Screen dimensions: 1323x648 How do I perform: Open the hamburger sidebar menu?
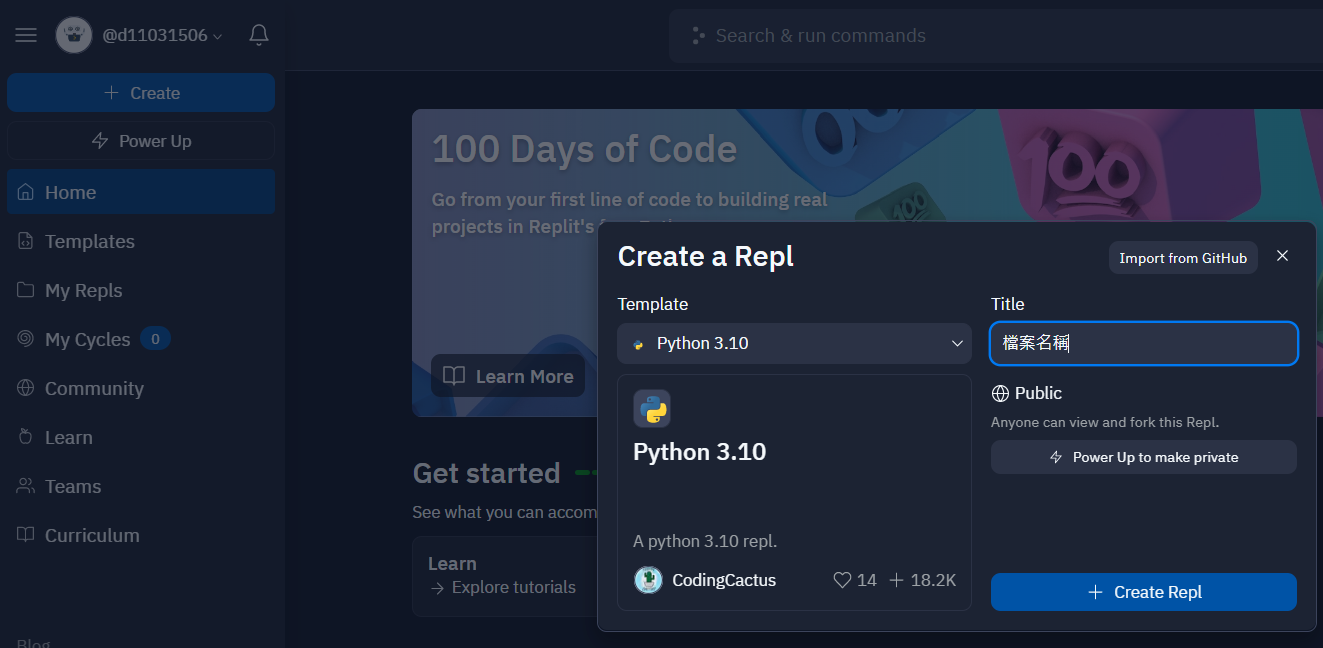point(26,35)
